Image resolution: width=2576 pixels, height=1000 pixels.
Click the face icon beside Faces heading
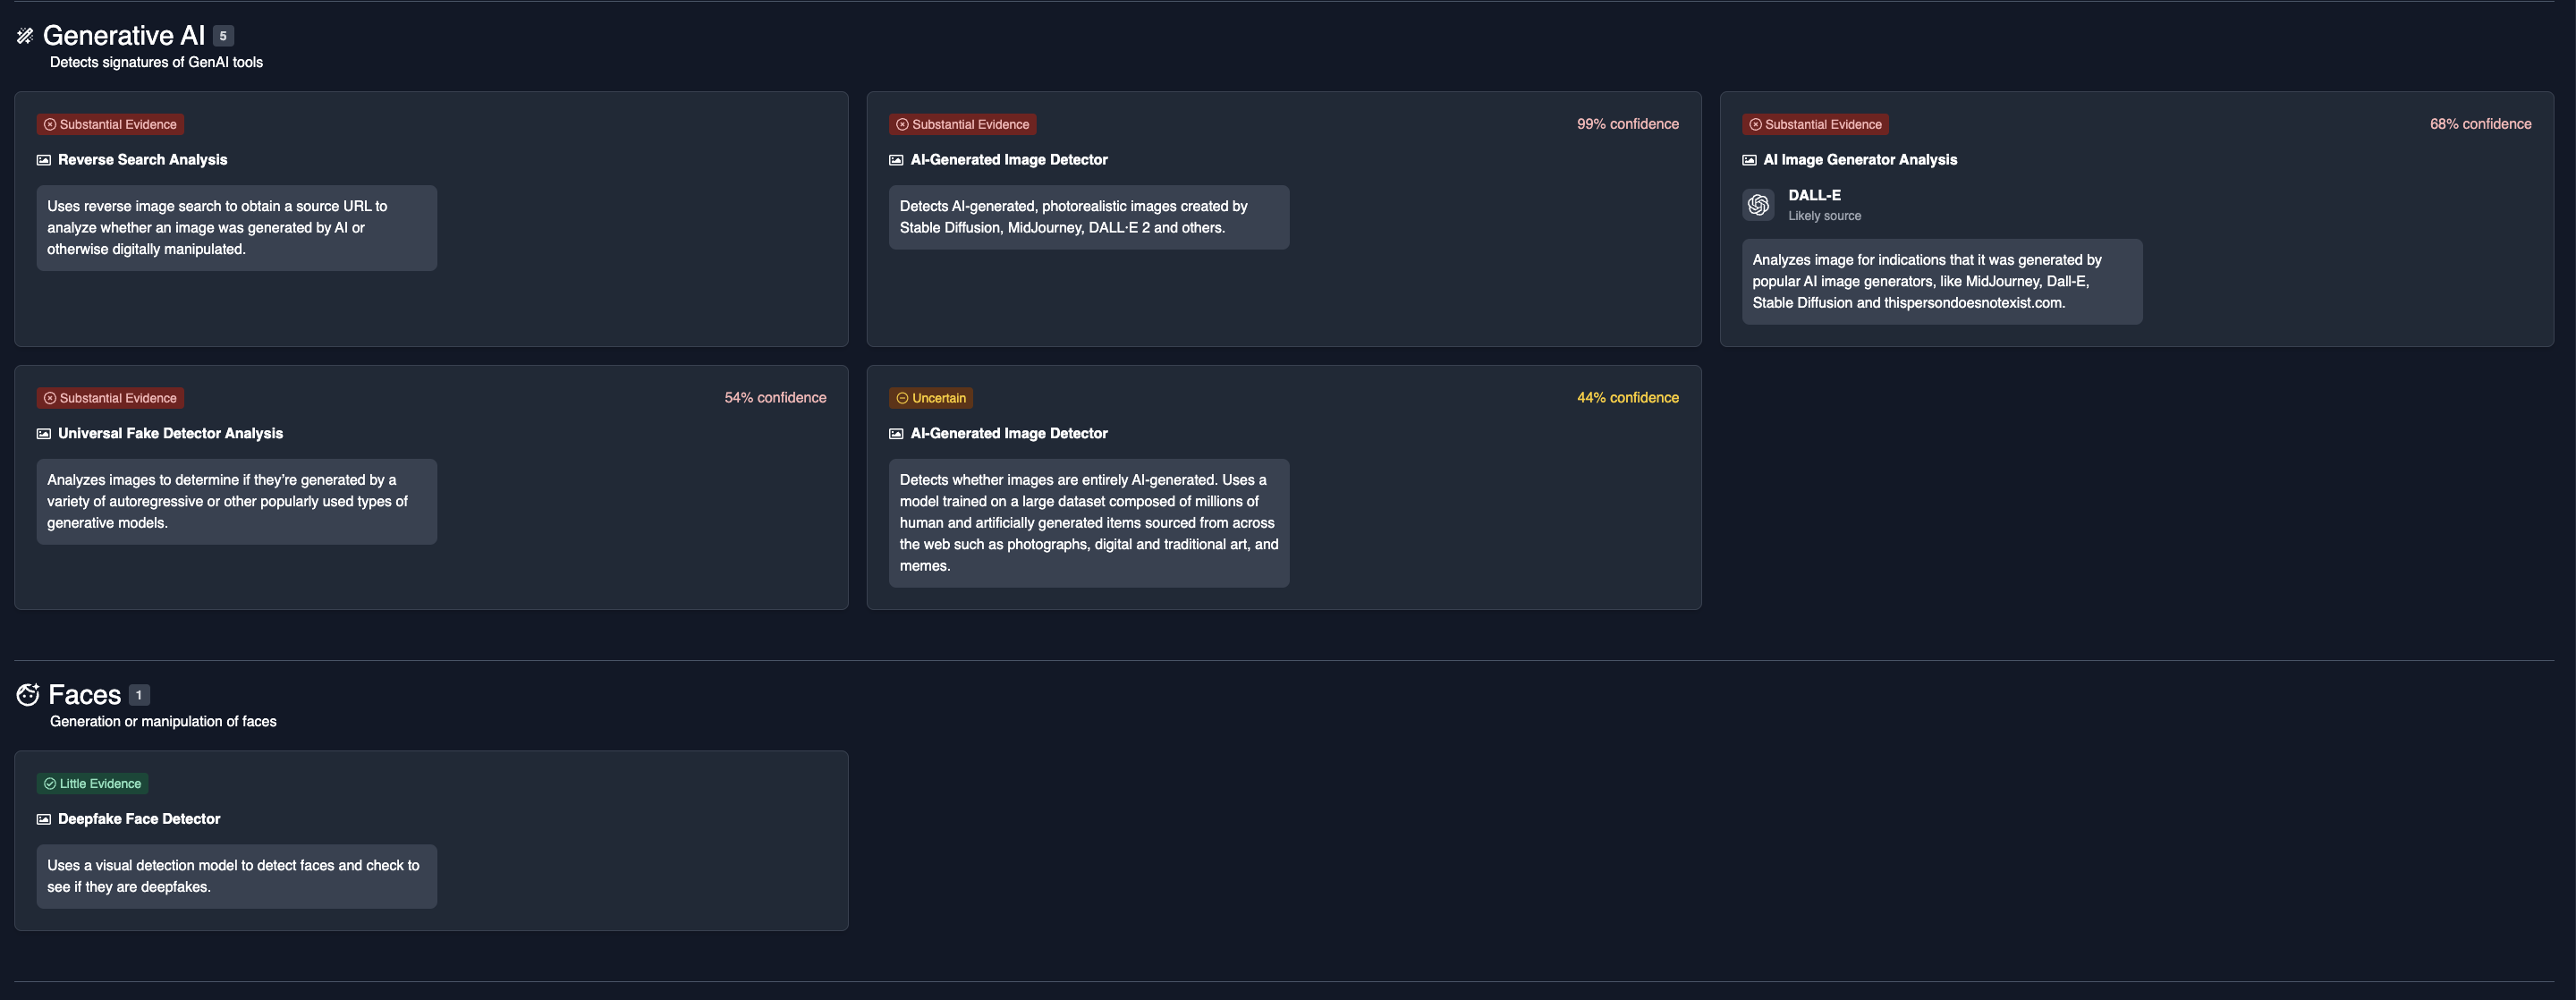[28, 694]
